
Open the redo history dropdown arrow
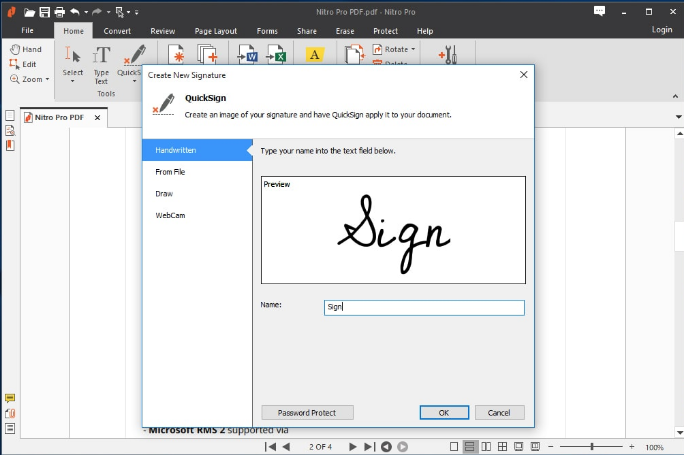point(108,12)
